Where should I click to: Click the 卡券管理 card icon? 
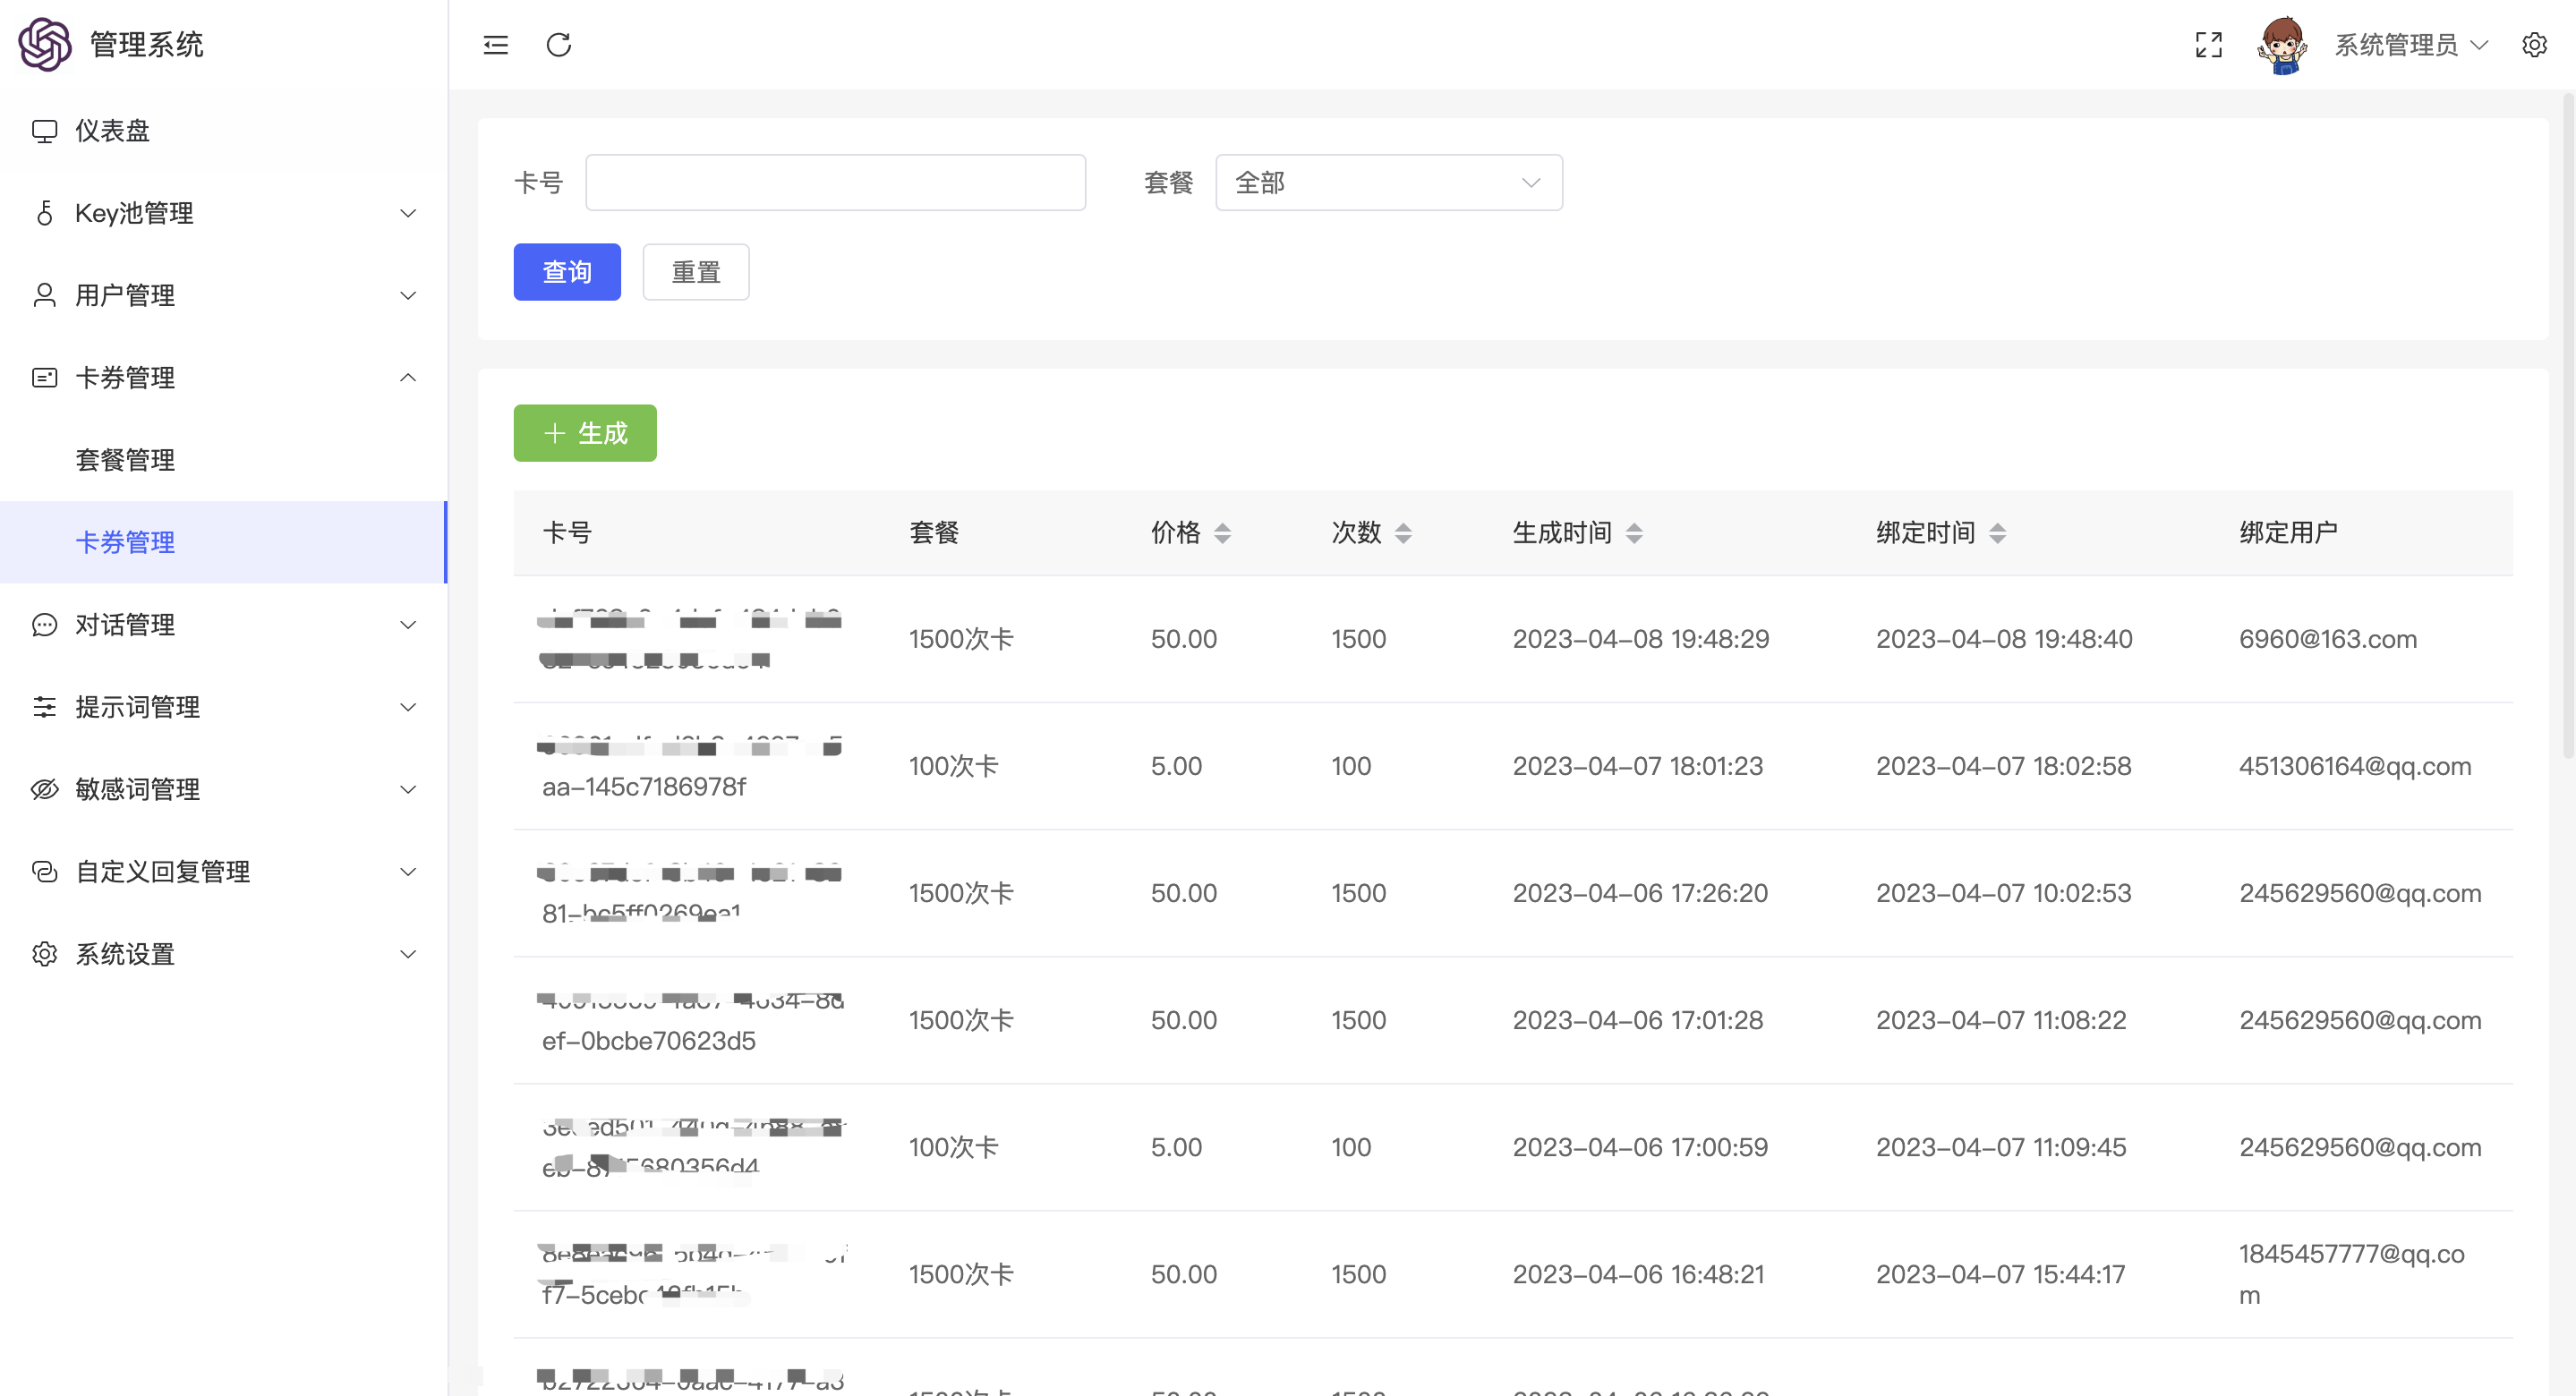click(x=44, y=378)
